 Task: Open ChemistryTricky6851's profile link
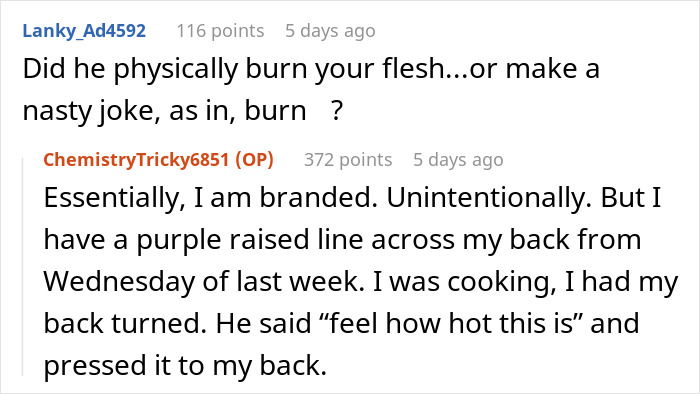136,159
